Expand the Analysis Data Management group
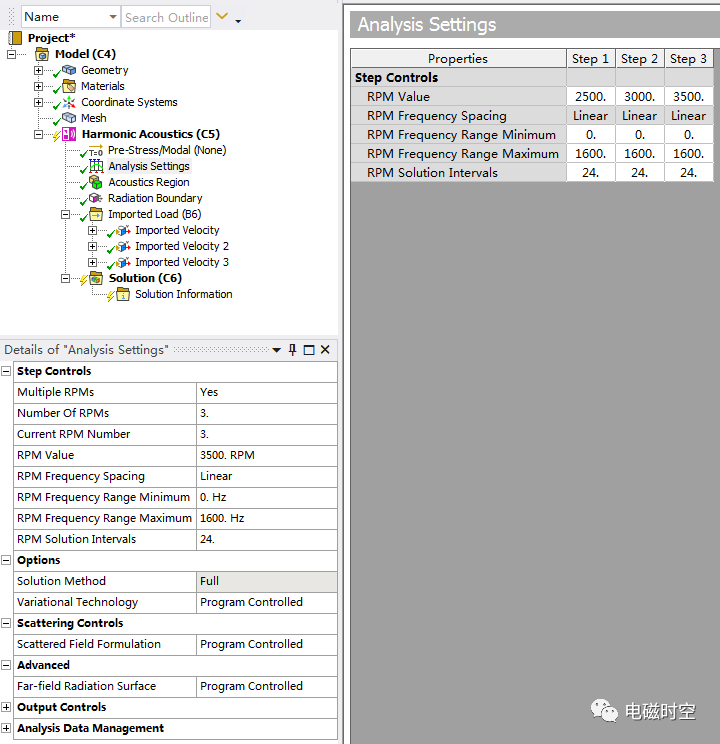Image resolution: width=720 pixels, height=744 pixels. [6, 728]
